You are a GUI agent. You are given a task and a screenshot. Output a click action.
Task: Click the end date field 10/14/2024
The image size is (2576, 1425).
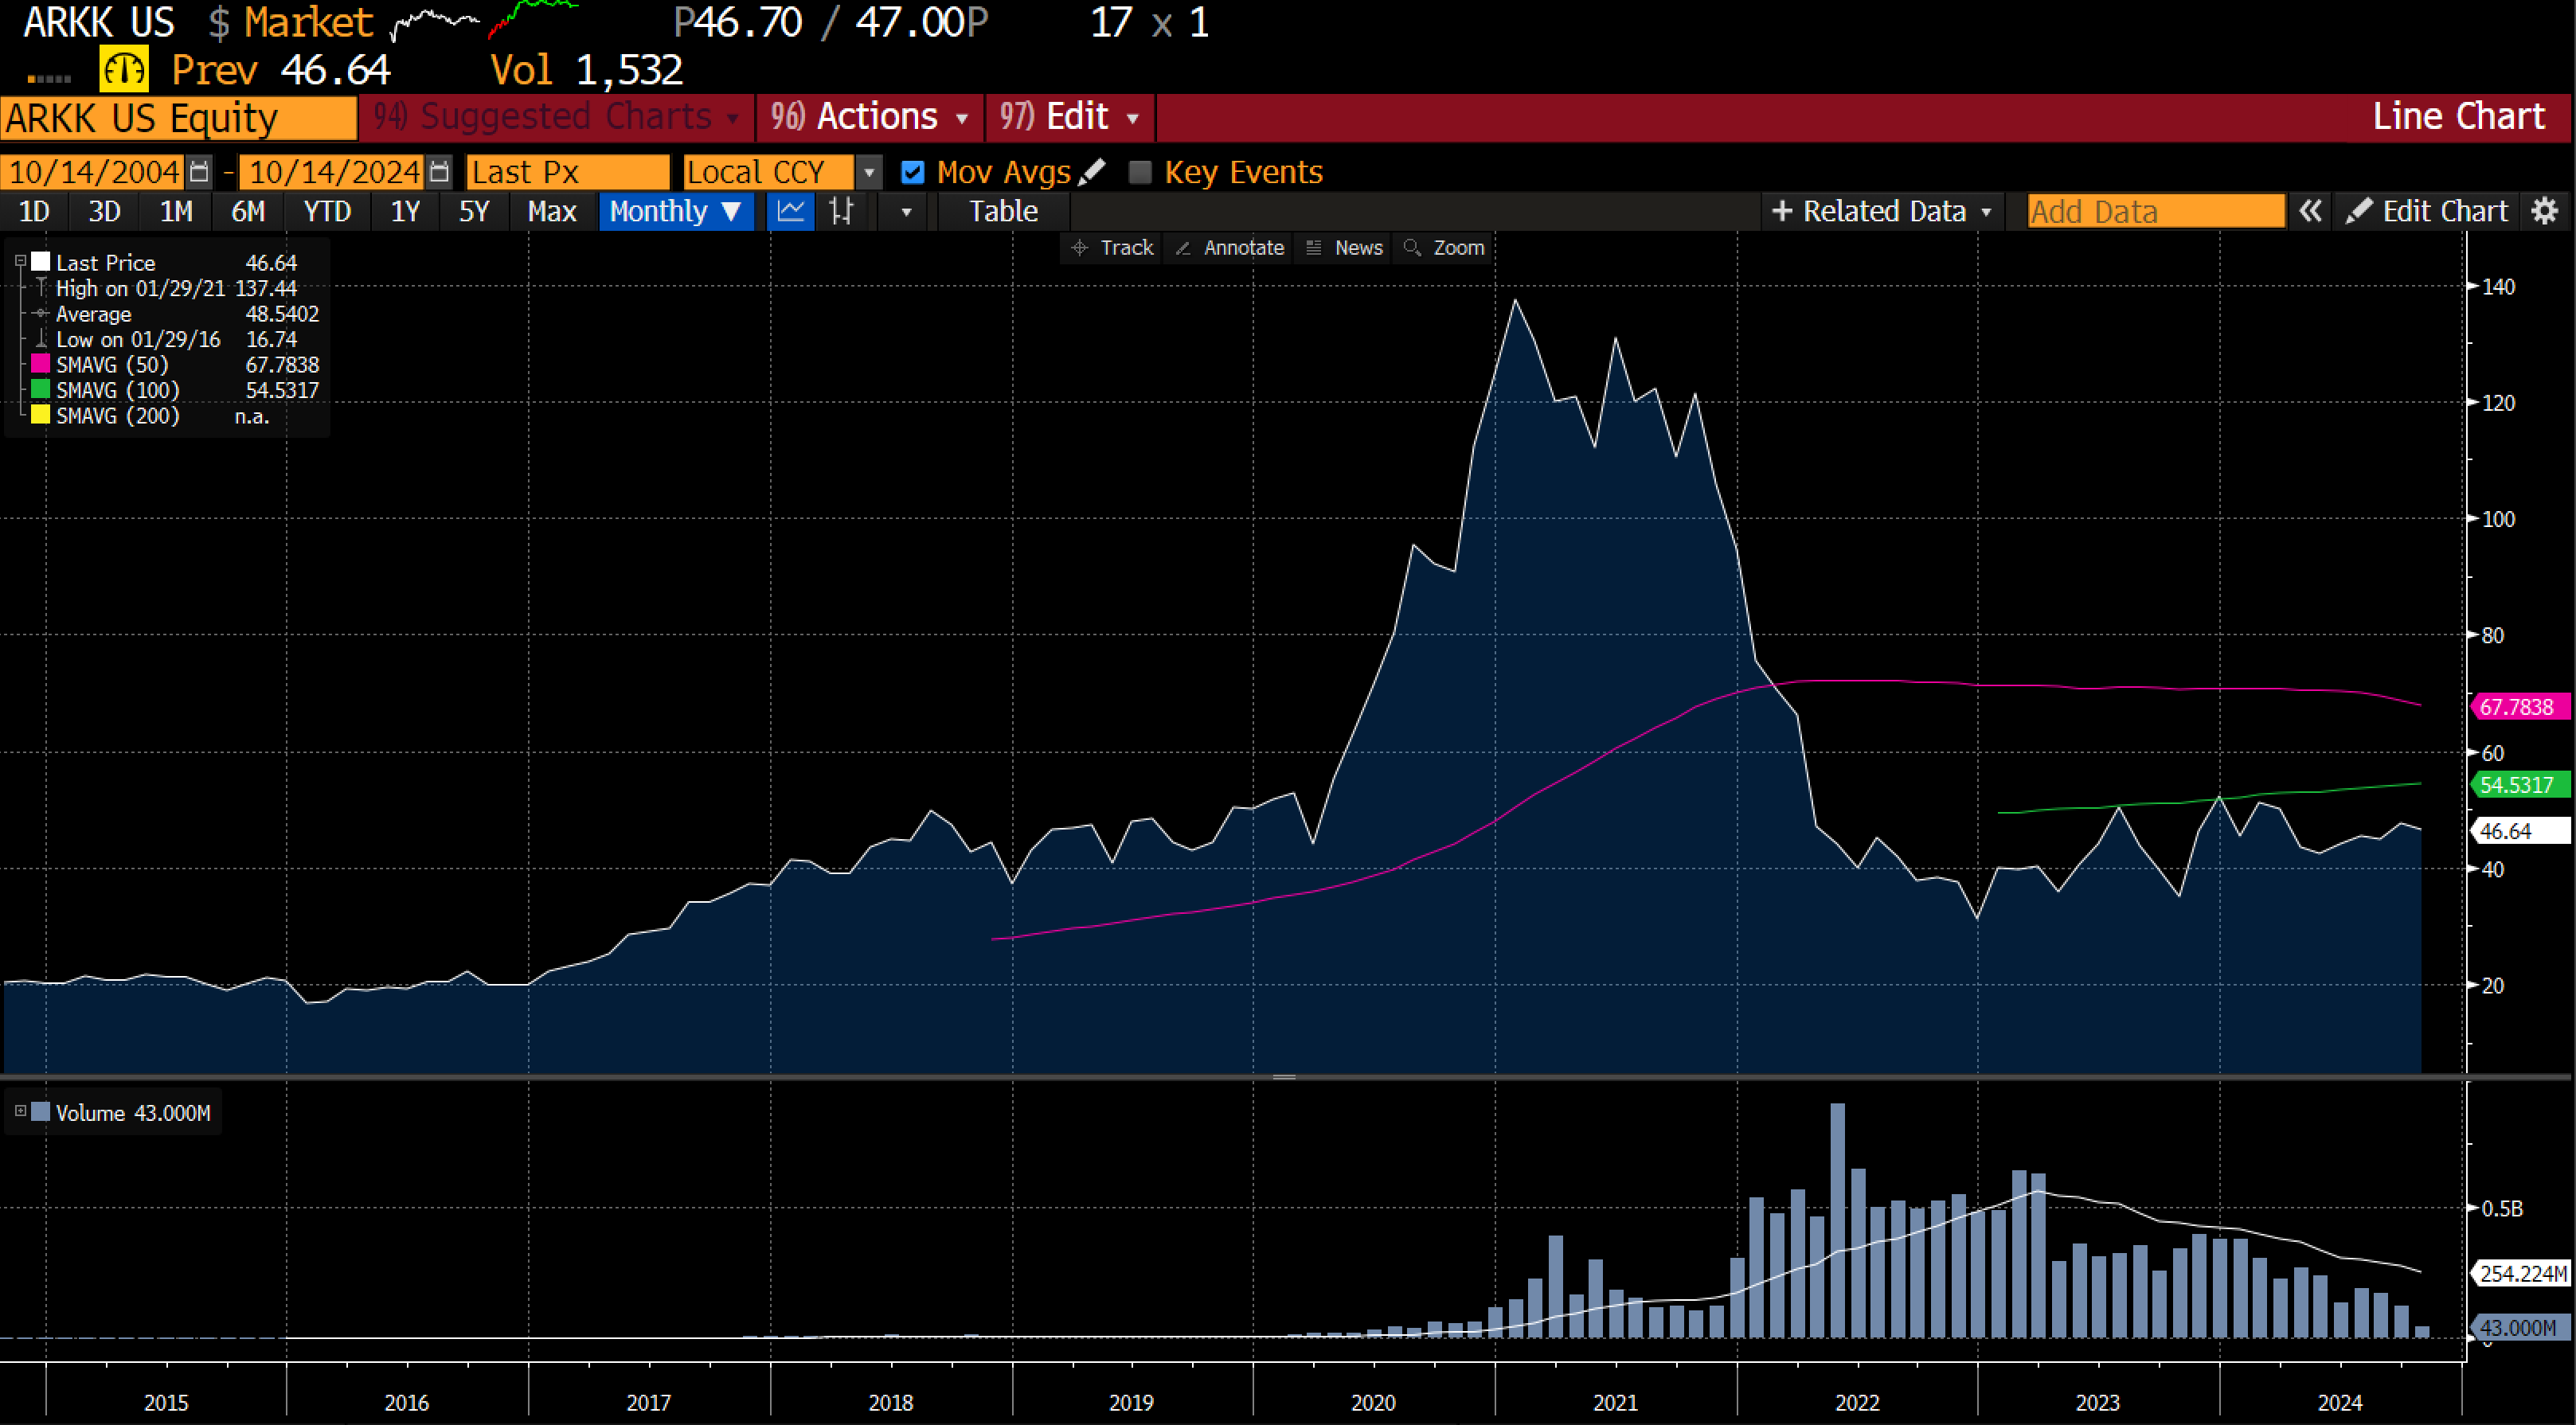point(332,173)
